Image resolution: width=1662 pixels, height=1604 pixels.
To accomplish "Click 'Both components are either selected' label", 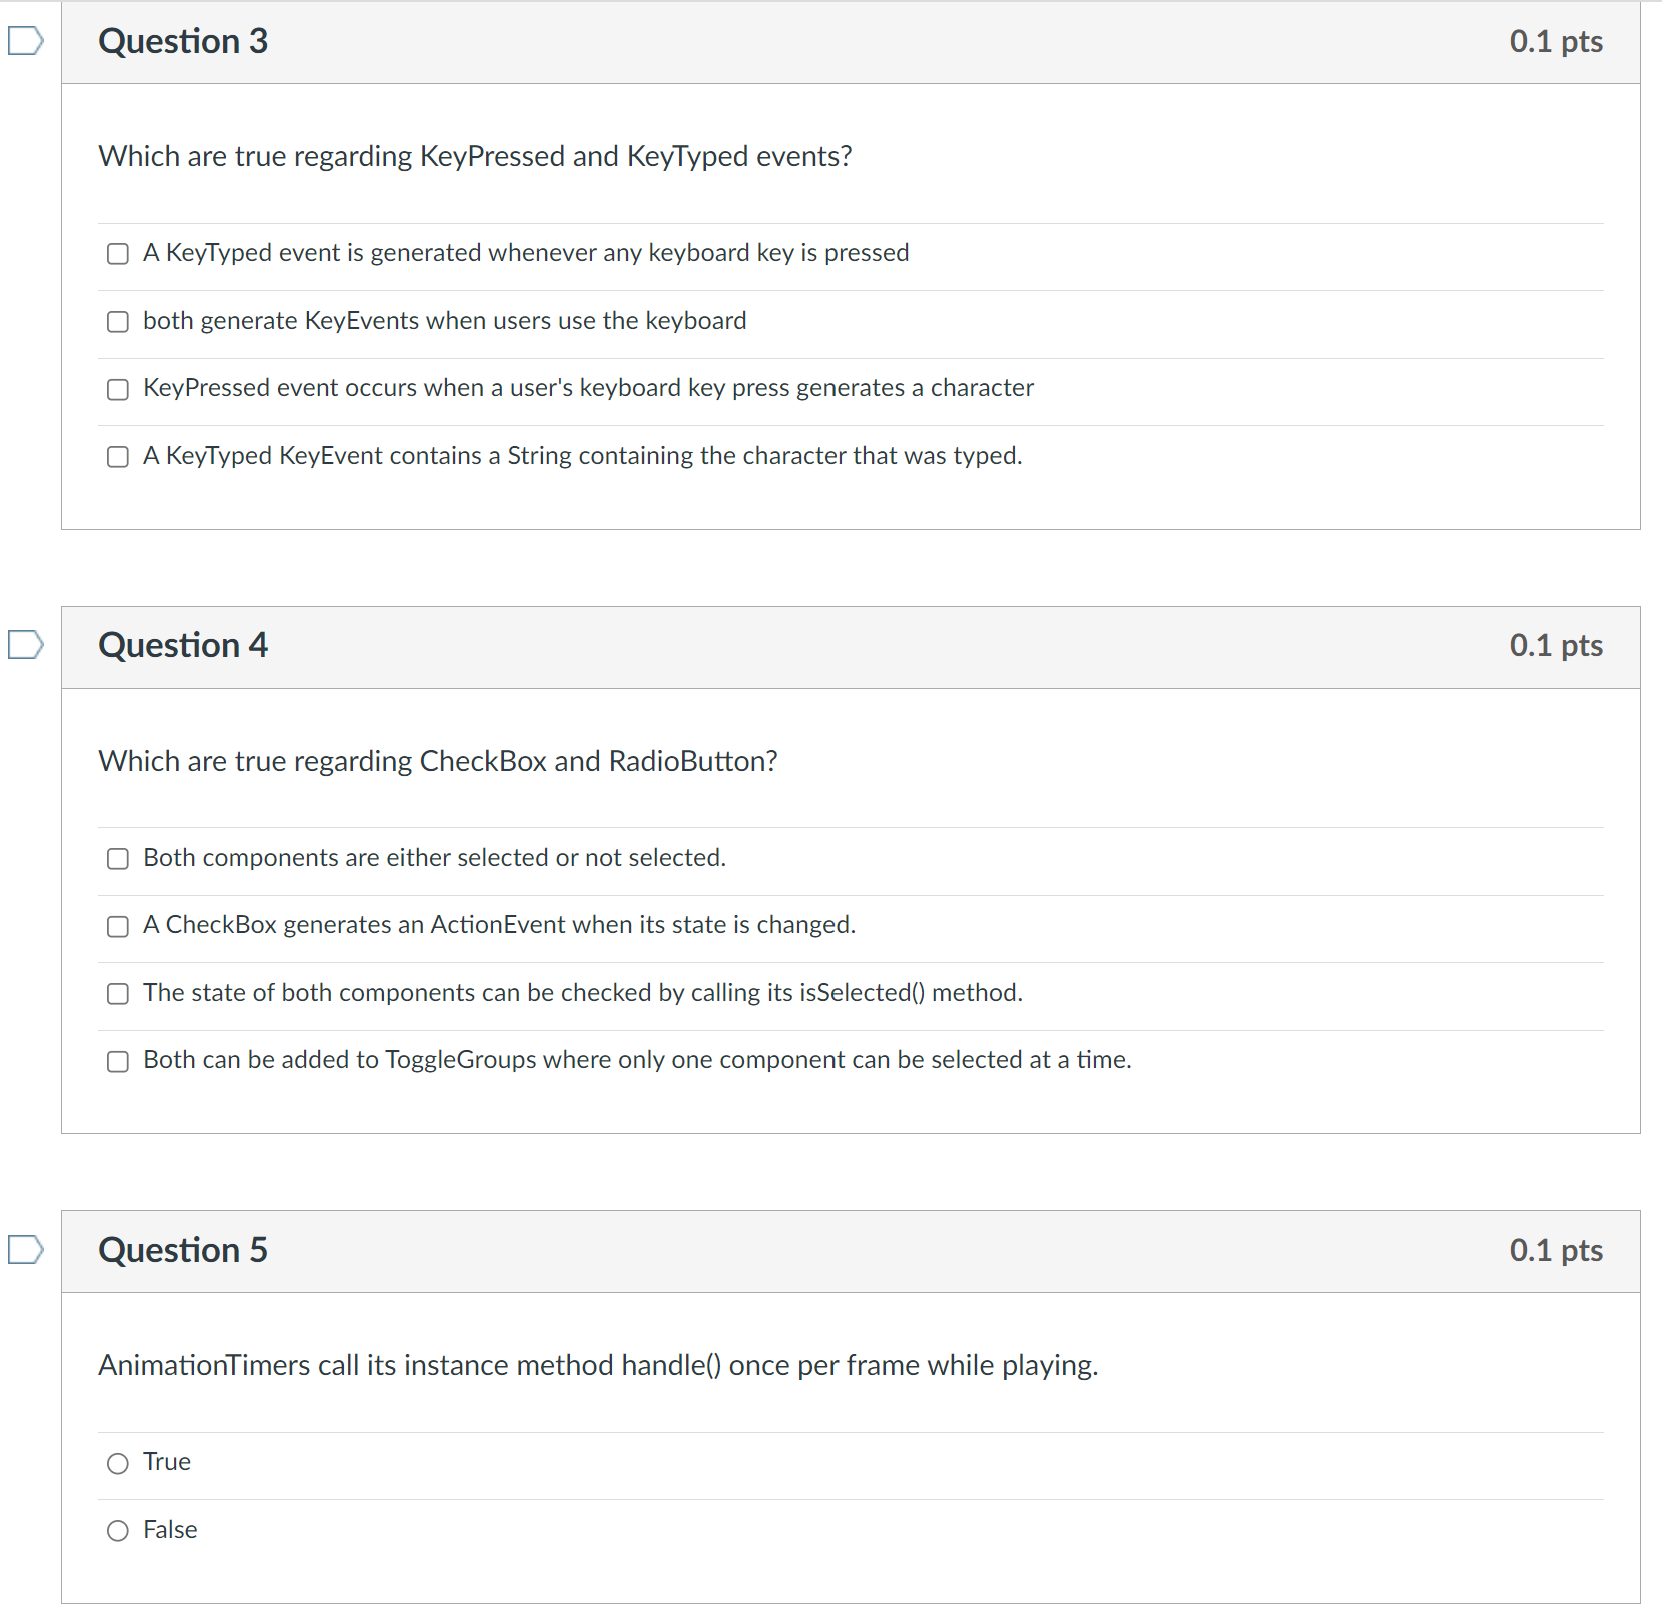I will point(434,858).
